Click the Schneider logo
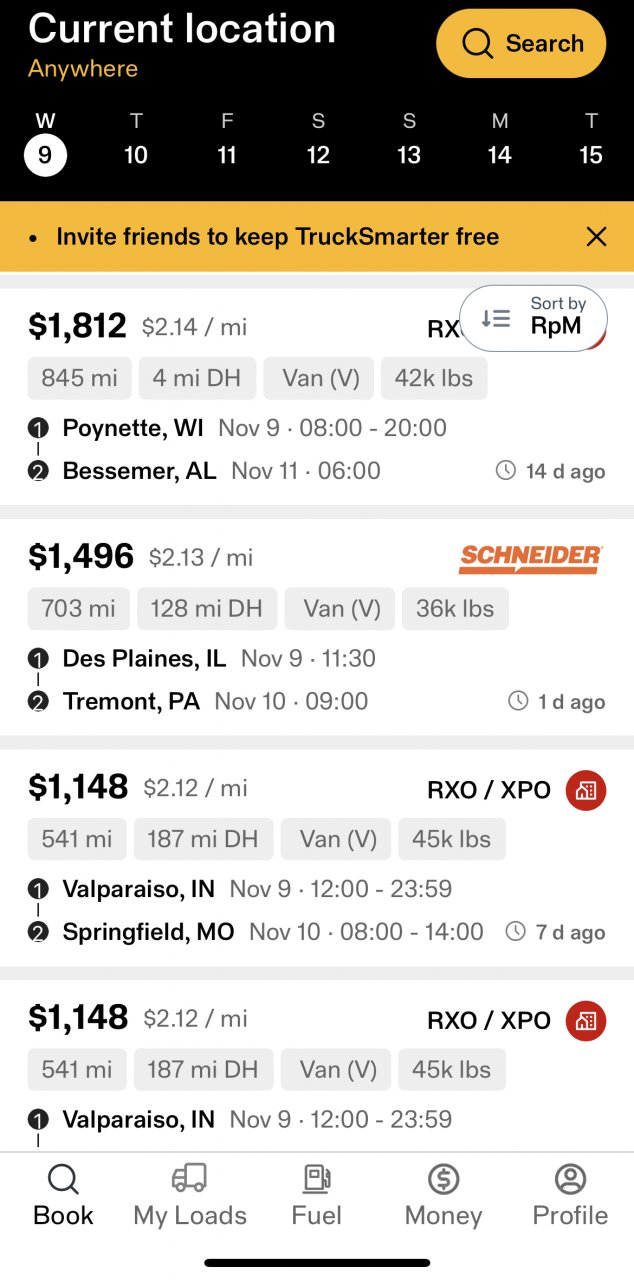Screen dimensions: 634x1280 531,559
